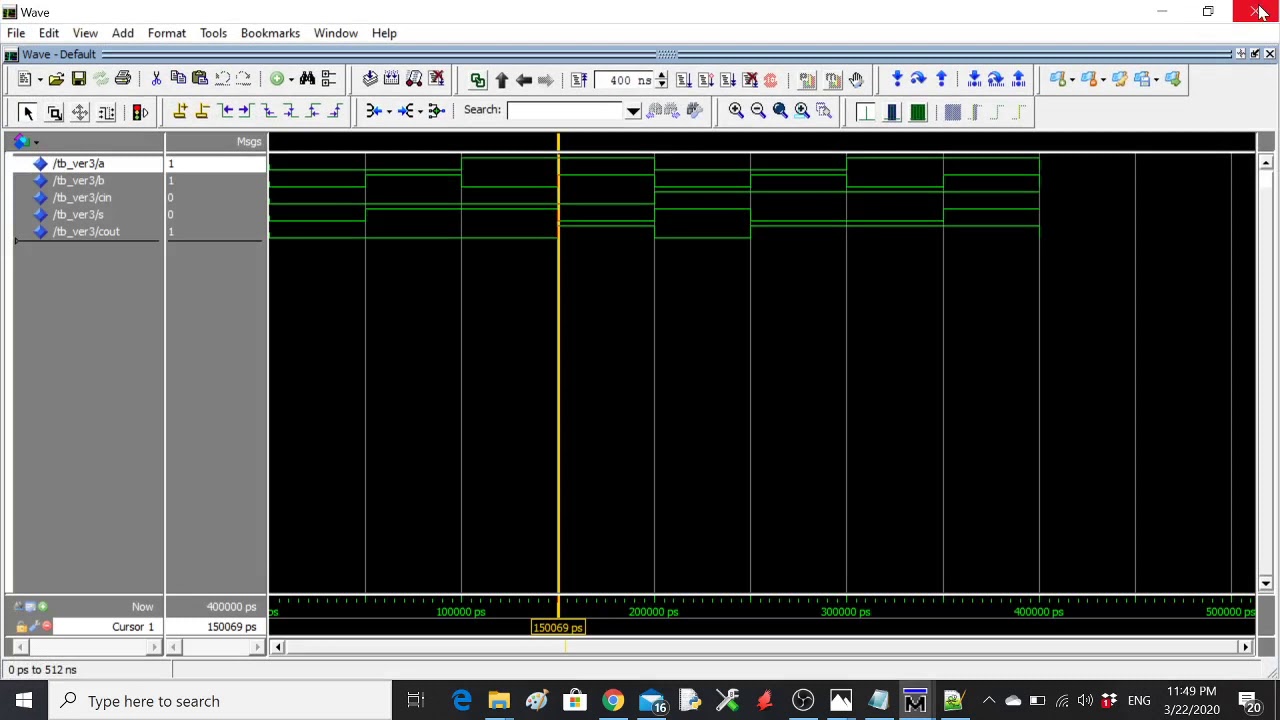Open the Edit menu
This screenshot has width=1280, height=720.
point(49,33)
